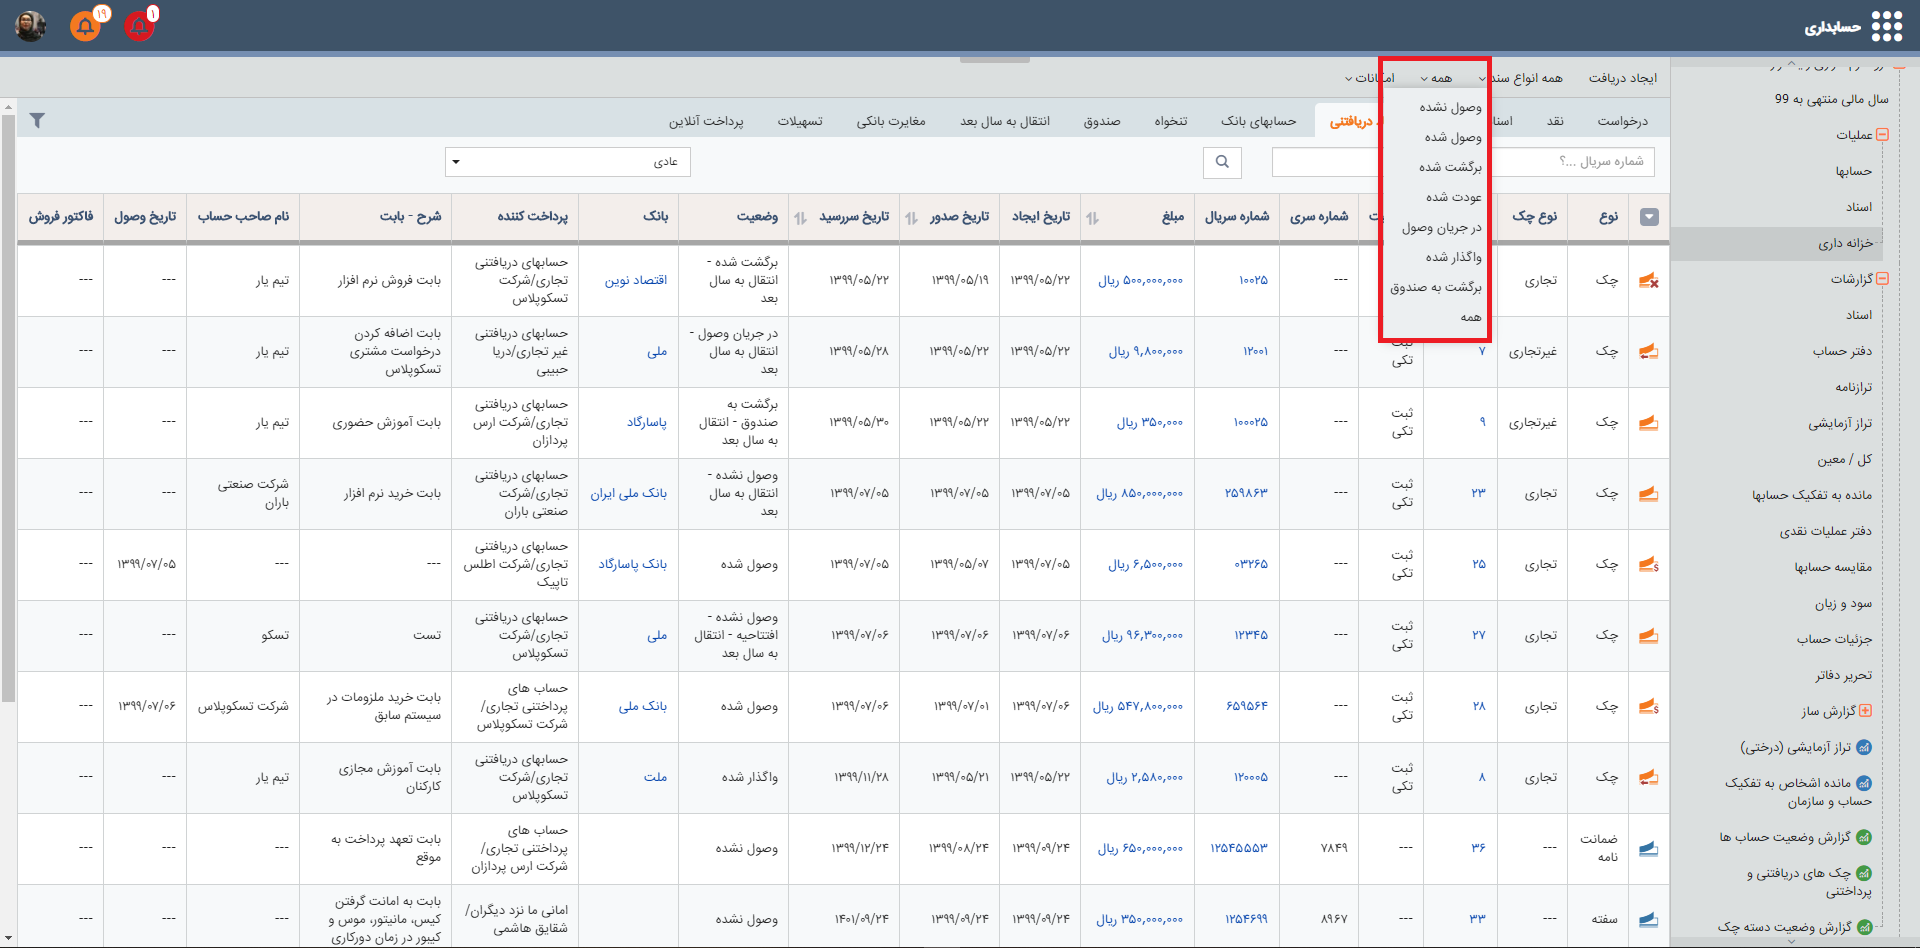This screenshot has width=1920, height=948.
Task: Click the cheque icon in the ۹,۸۰۰,۰۰۰ ریال row
Action: (x=1649, y=352)
